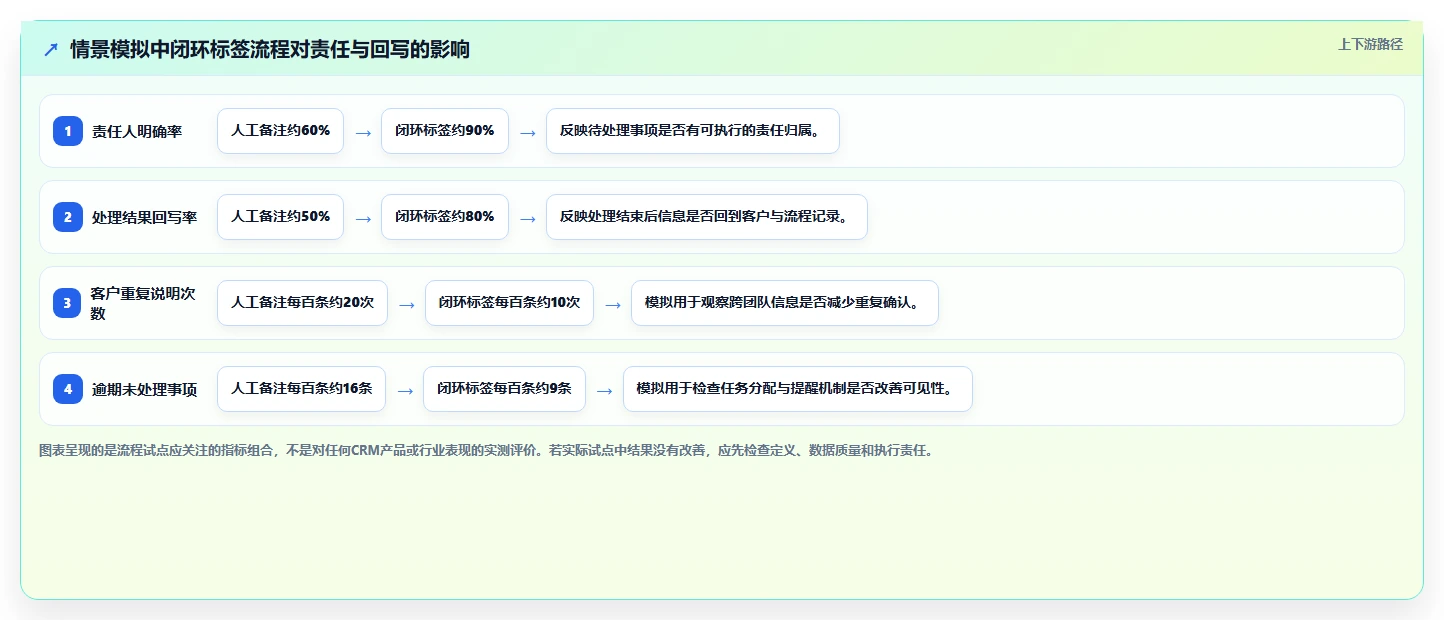Click the 逾期未处理事项 label

[x=144, y=389]
